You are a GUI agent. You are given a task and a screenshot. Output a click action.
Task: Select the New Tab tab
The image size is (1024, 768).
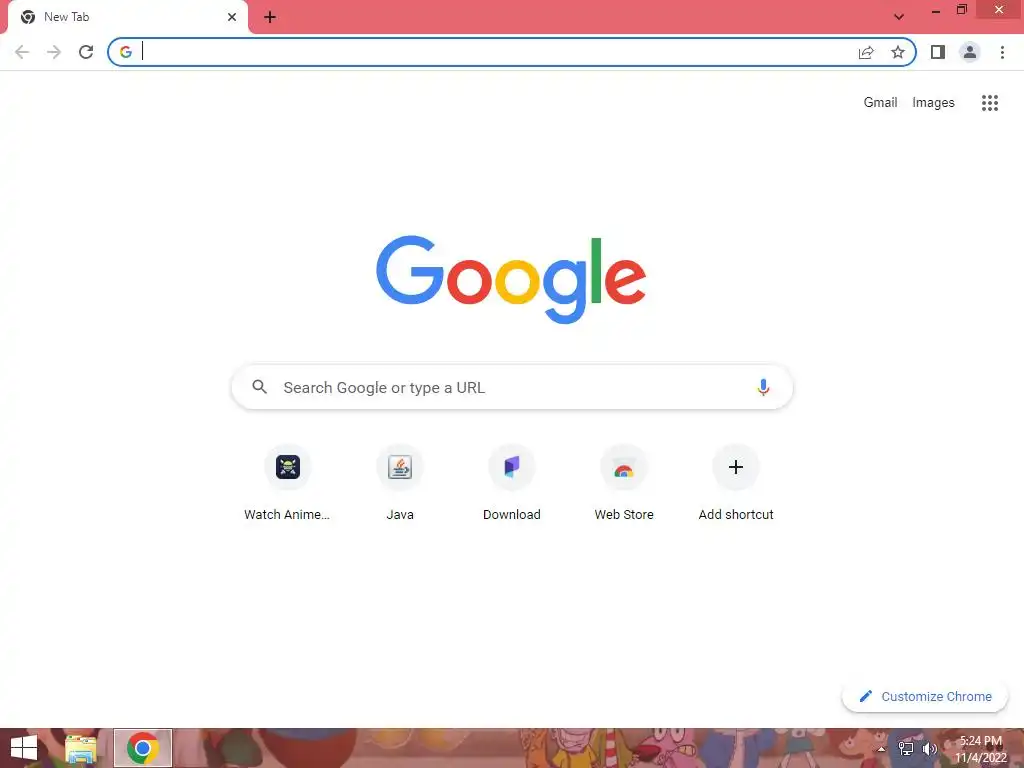(x=127, y=18)
